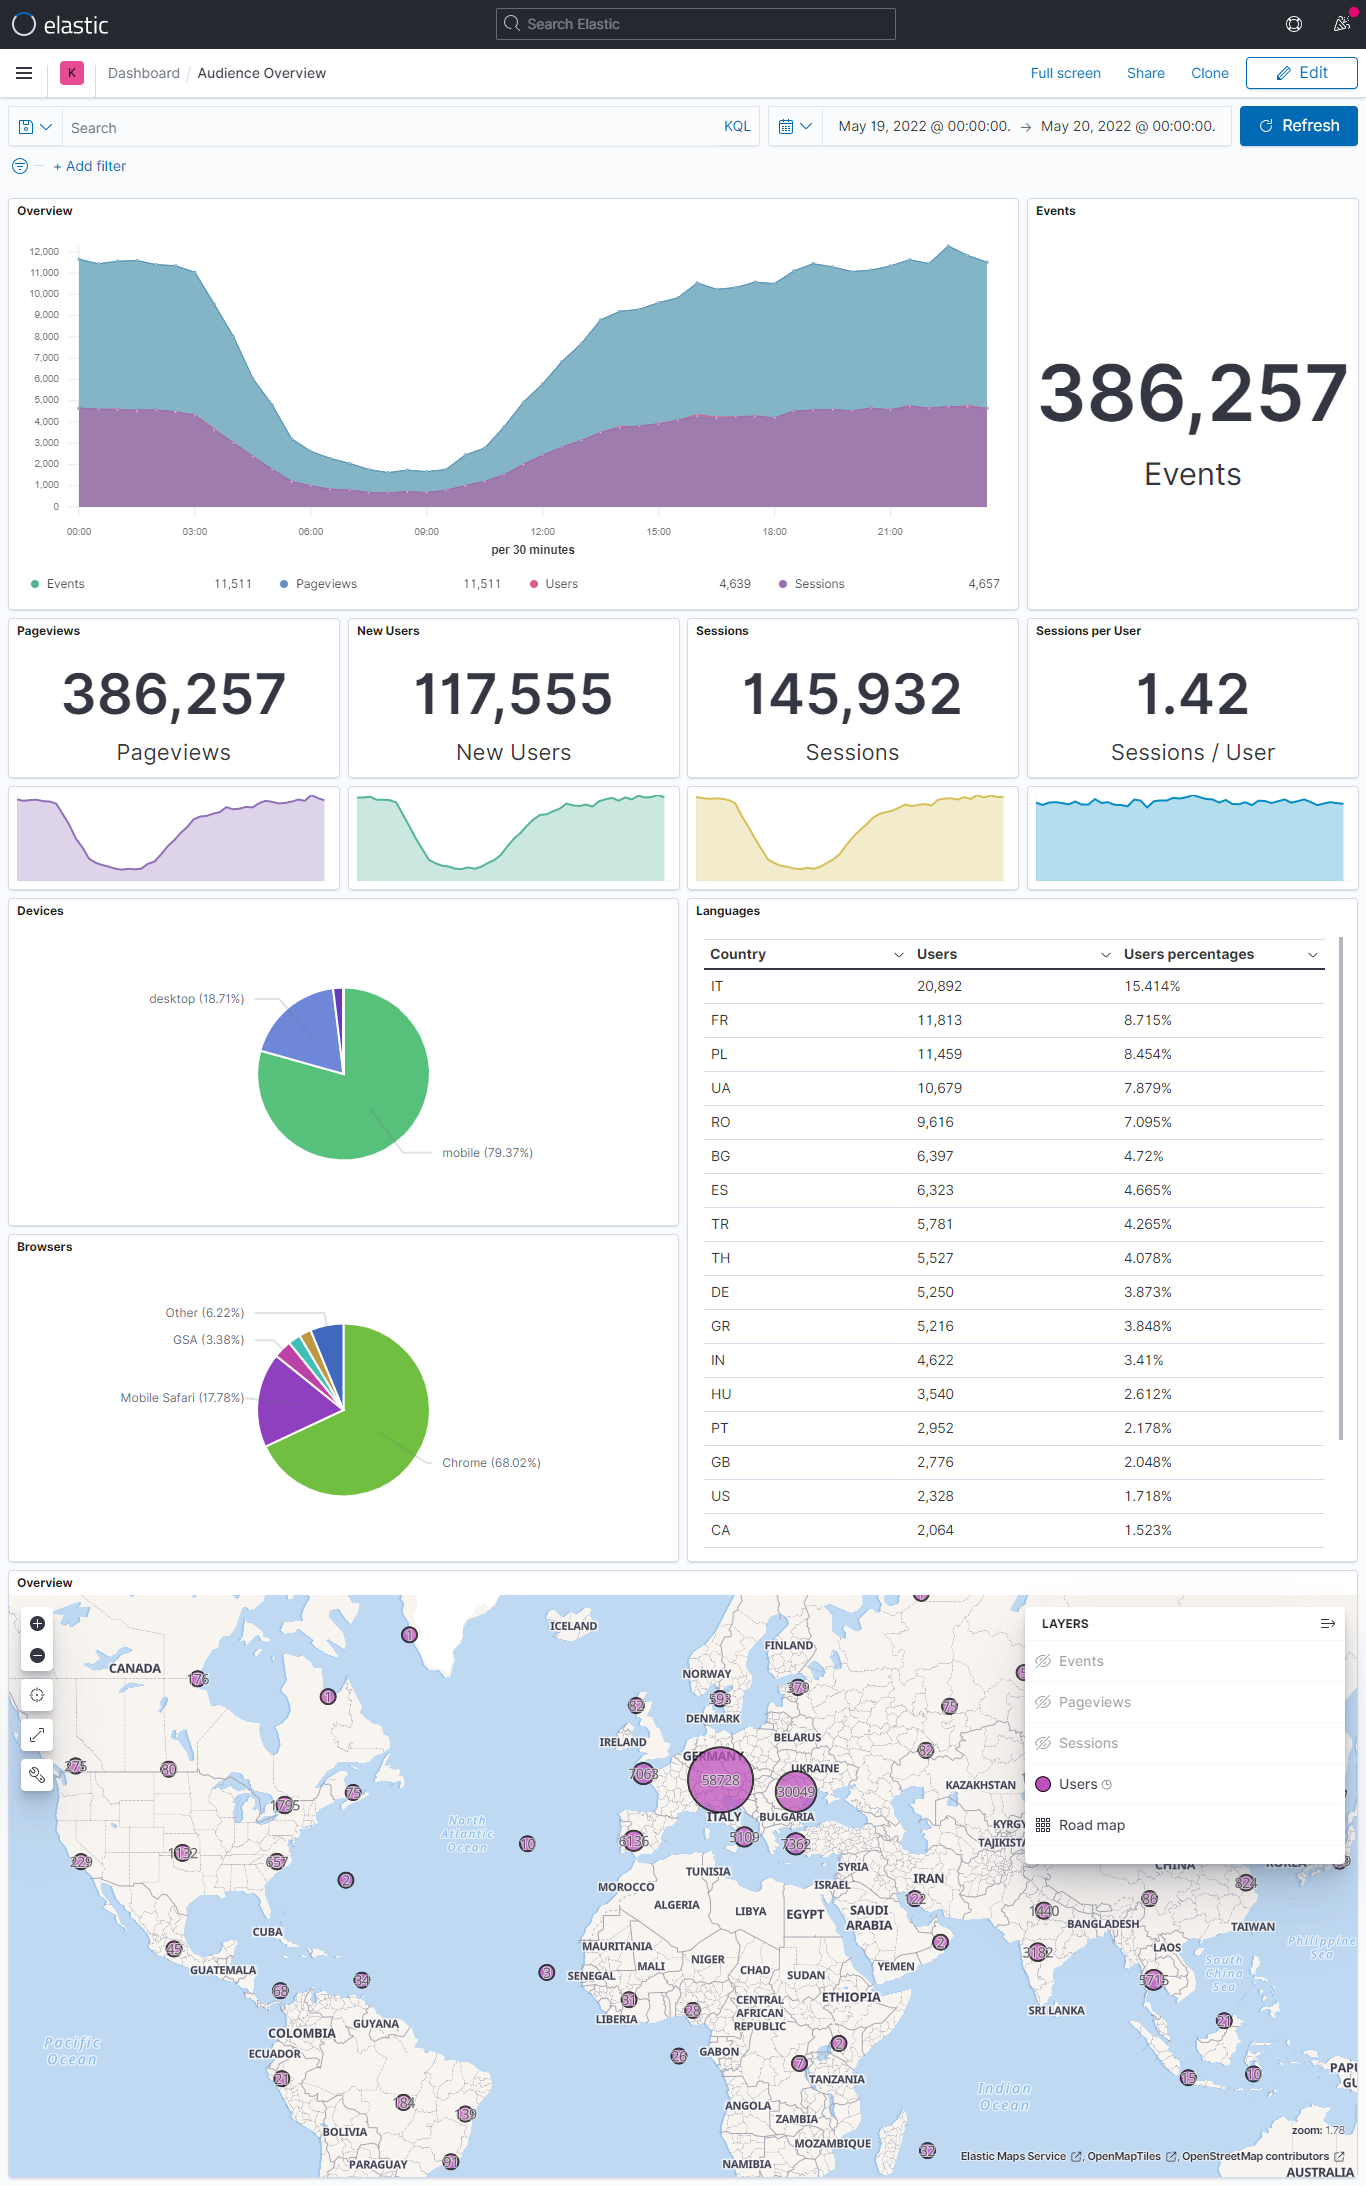Open the date quick menu calendar icon

[x=795, y=126]
